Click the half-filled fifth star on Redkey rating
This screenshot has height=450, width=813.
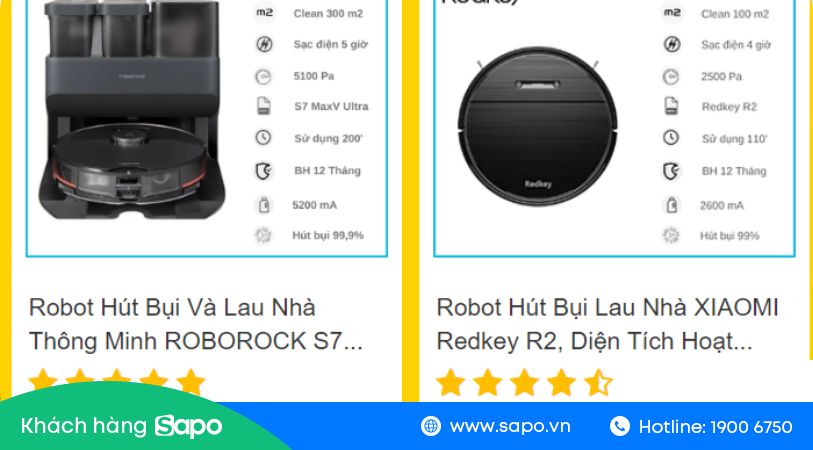click(x=598, y=383)
